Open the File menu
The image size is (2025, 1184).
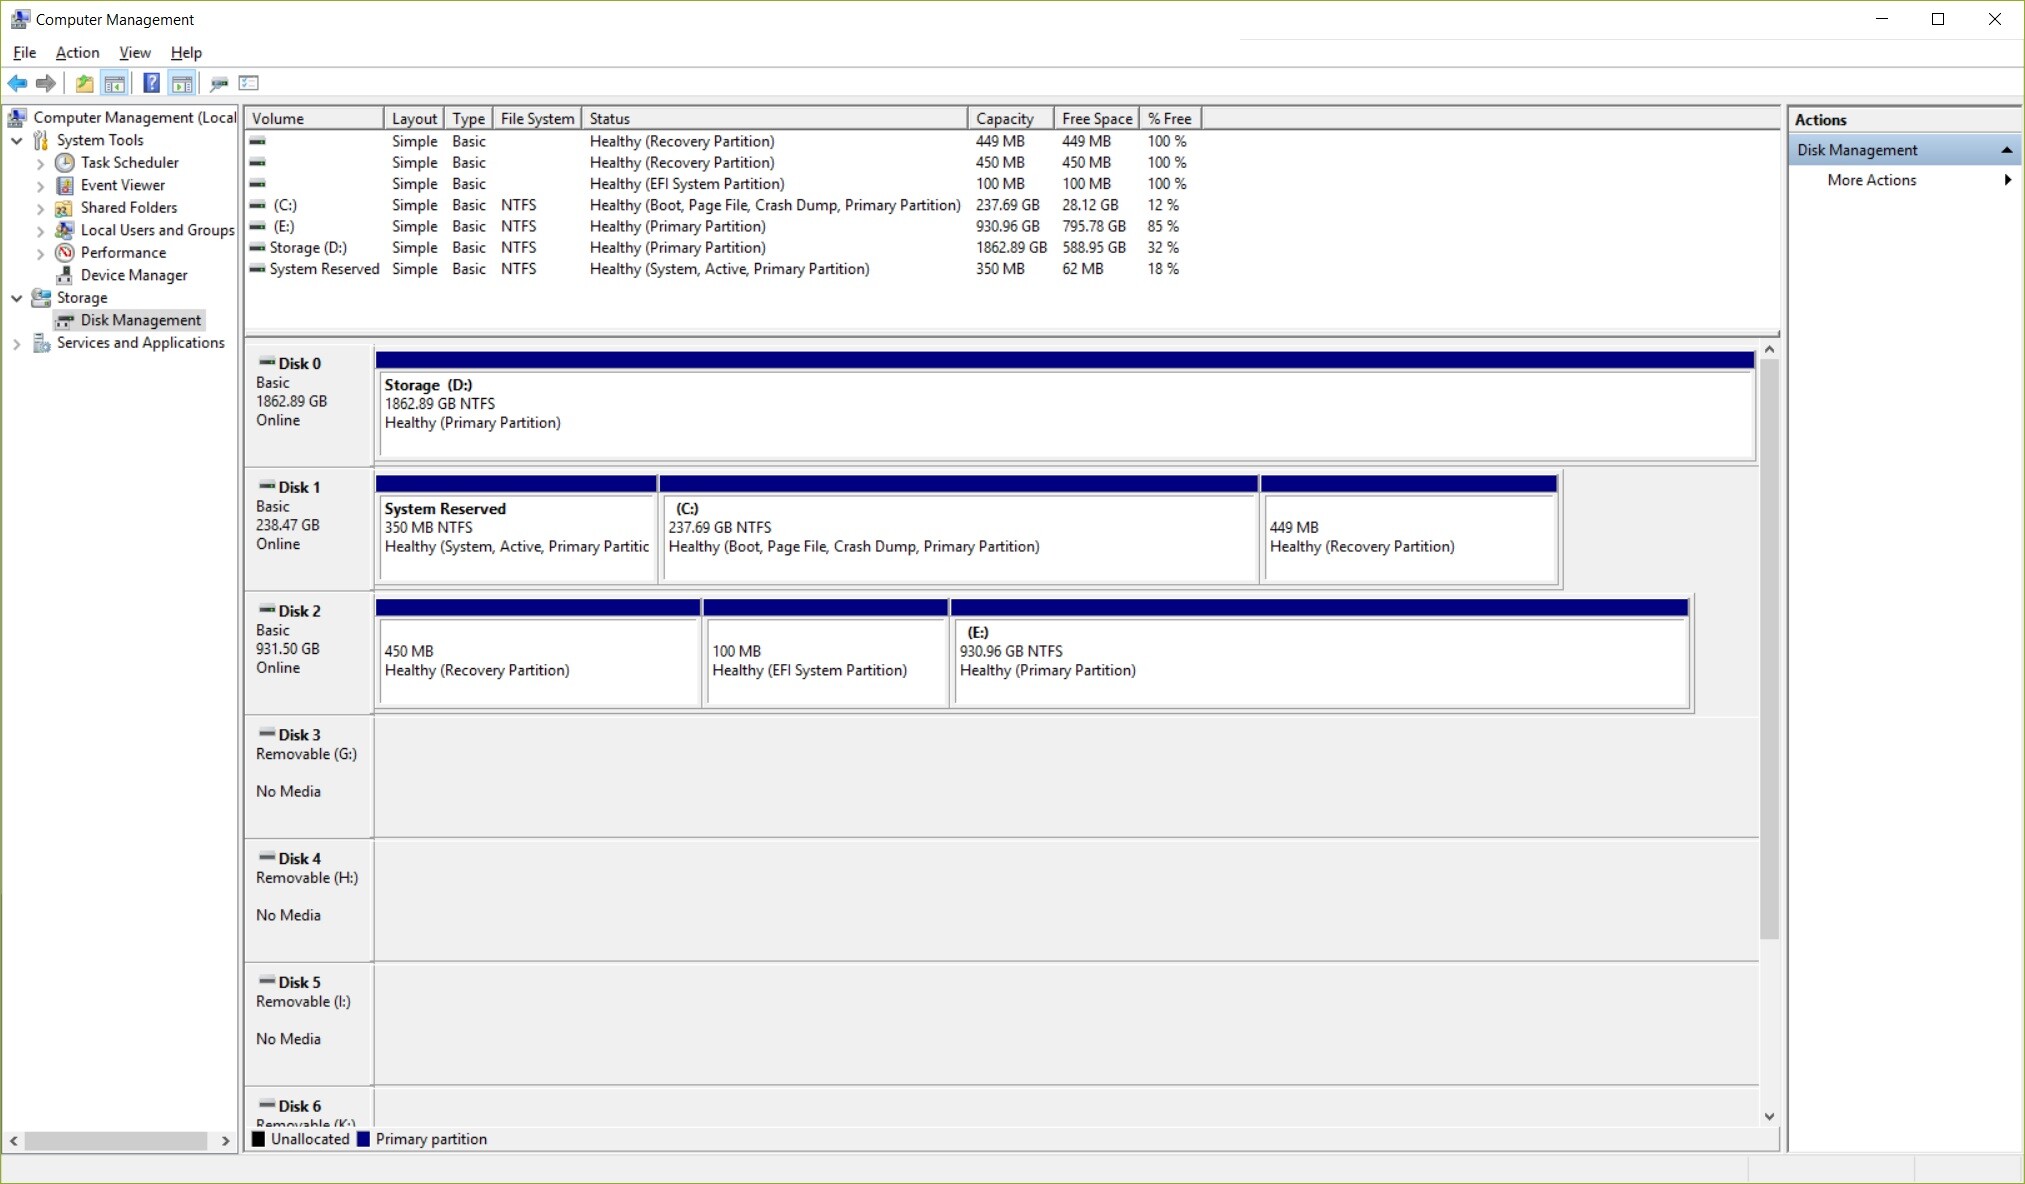(x=24, y=52)
